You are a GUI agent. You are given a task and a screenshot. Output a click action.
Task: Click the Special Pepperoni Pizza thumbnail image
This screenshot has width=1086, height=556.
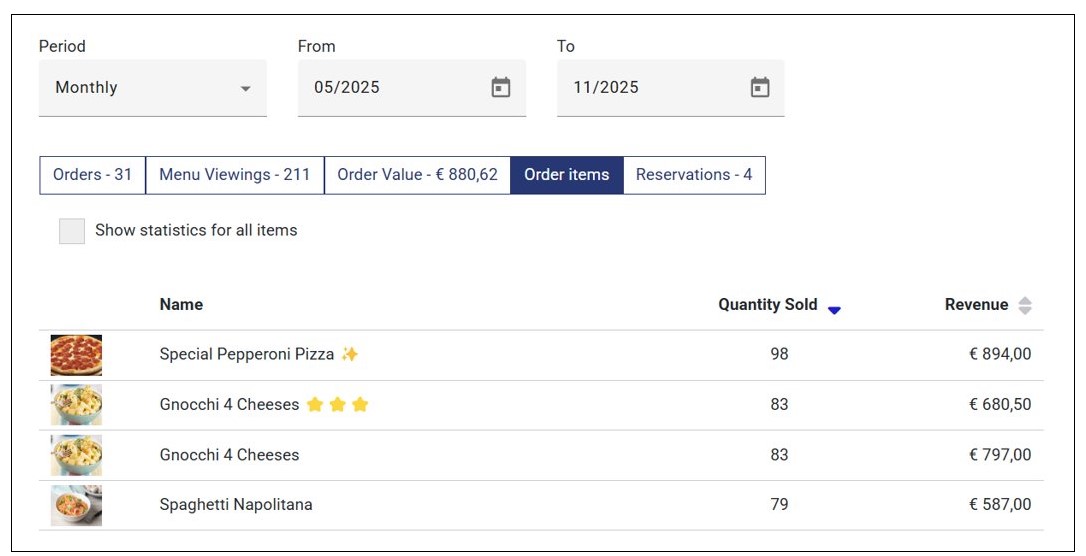coord(76,355)
